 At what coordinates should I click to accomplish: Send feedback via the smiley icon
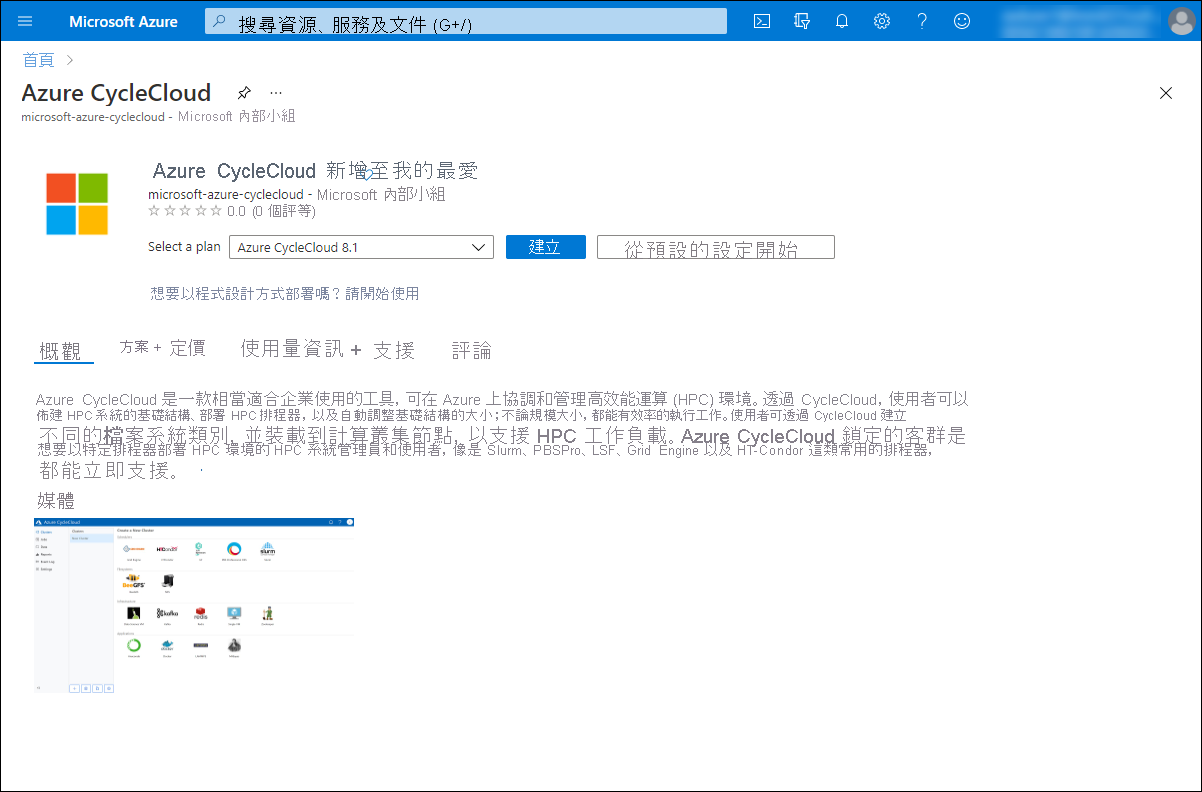click(x=961, y=20)
